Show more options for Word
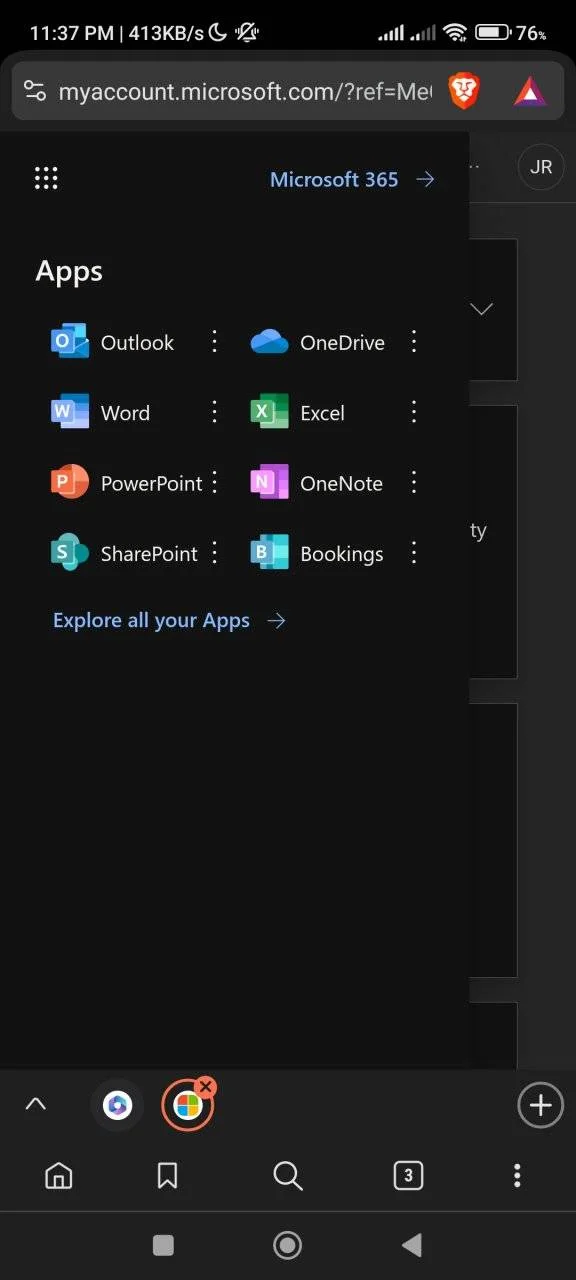The width and height of the screenshot is (576, 1280). coord(214,412)
